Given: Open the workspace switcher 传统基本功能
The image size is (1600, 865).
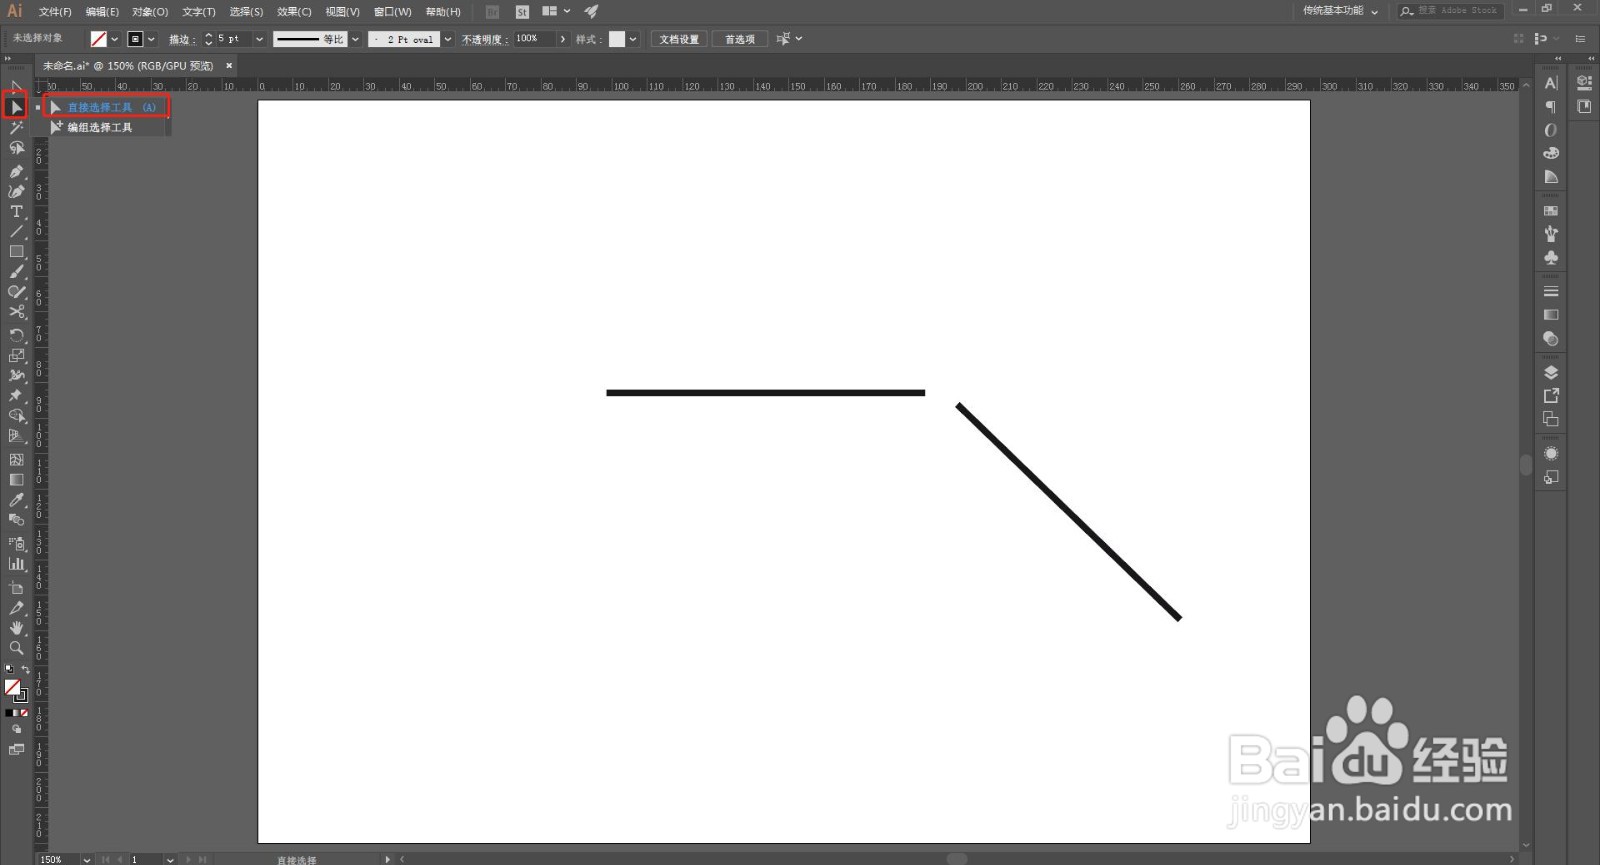Looking at the screenshot, I should point(1340,11).
